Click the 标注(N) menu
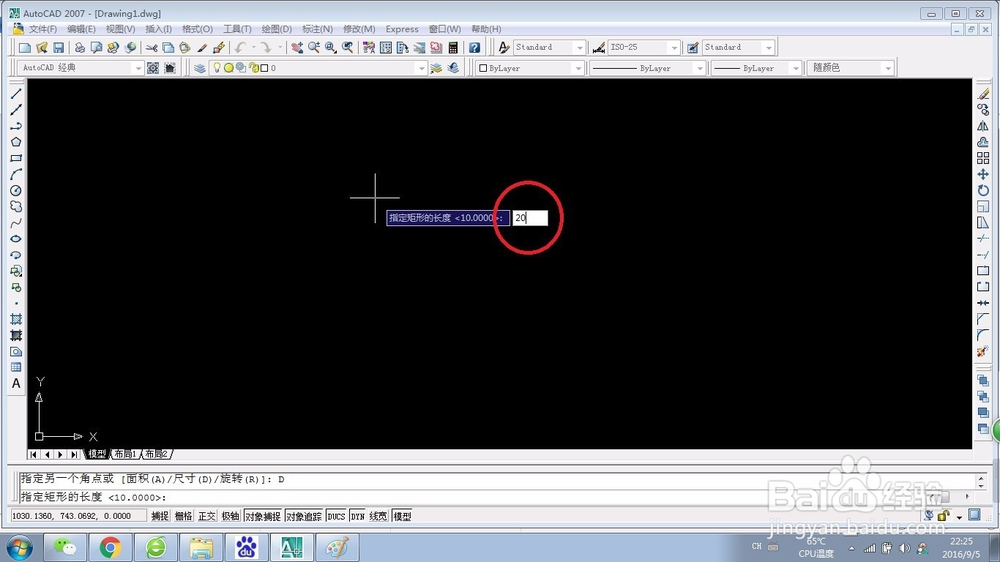Screen dimensions: 1000x562 coord(317,29)
